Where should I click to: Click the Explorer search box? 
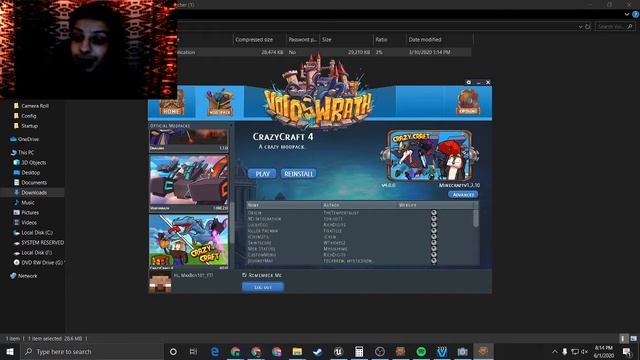point(615,27)
